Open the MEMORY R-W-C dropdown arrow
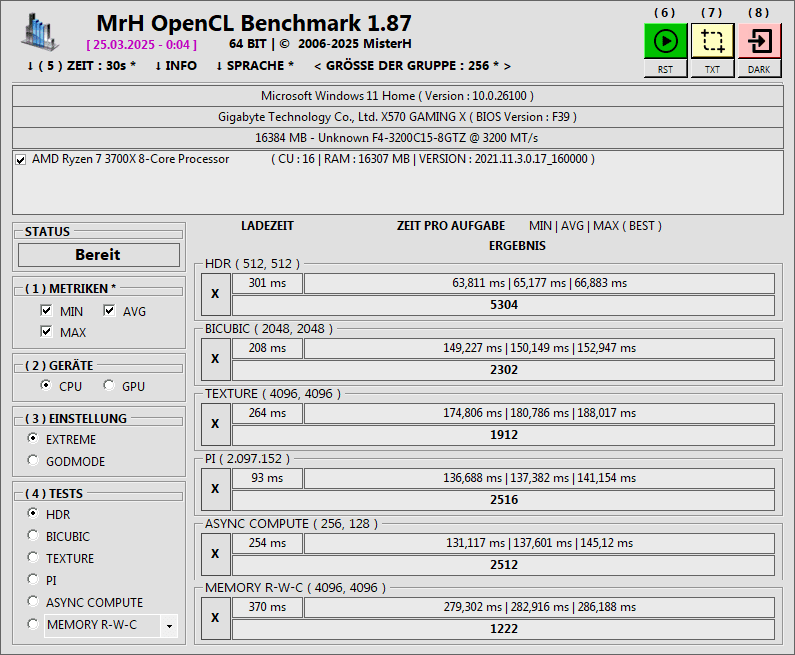 [169, 626]
